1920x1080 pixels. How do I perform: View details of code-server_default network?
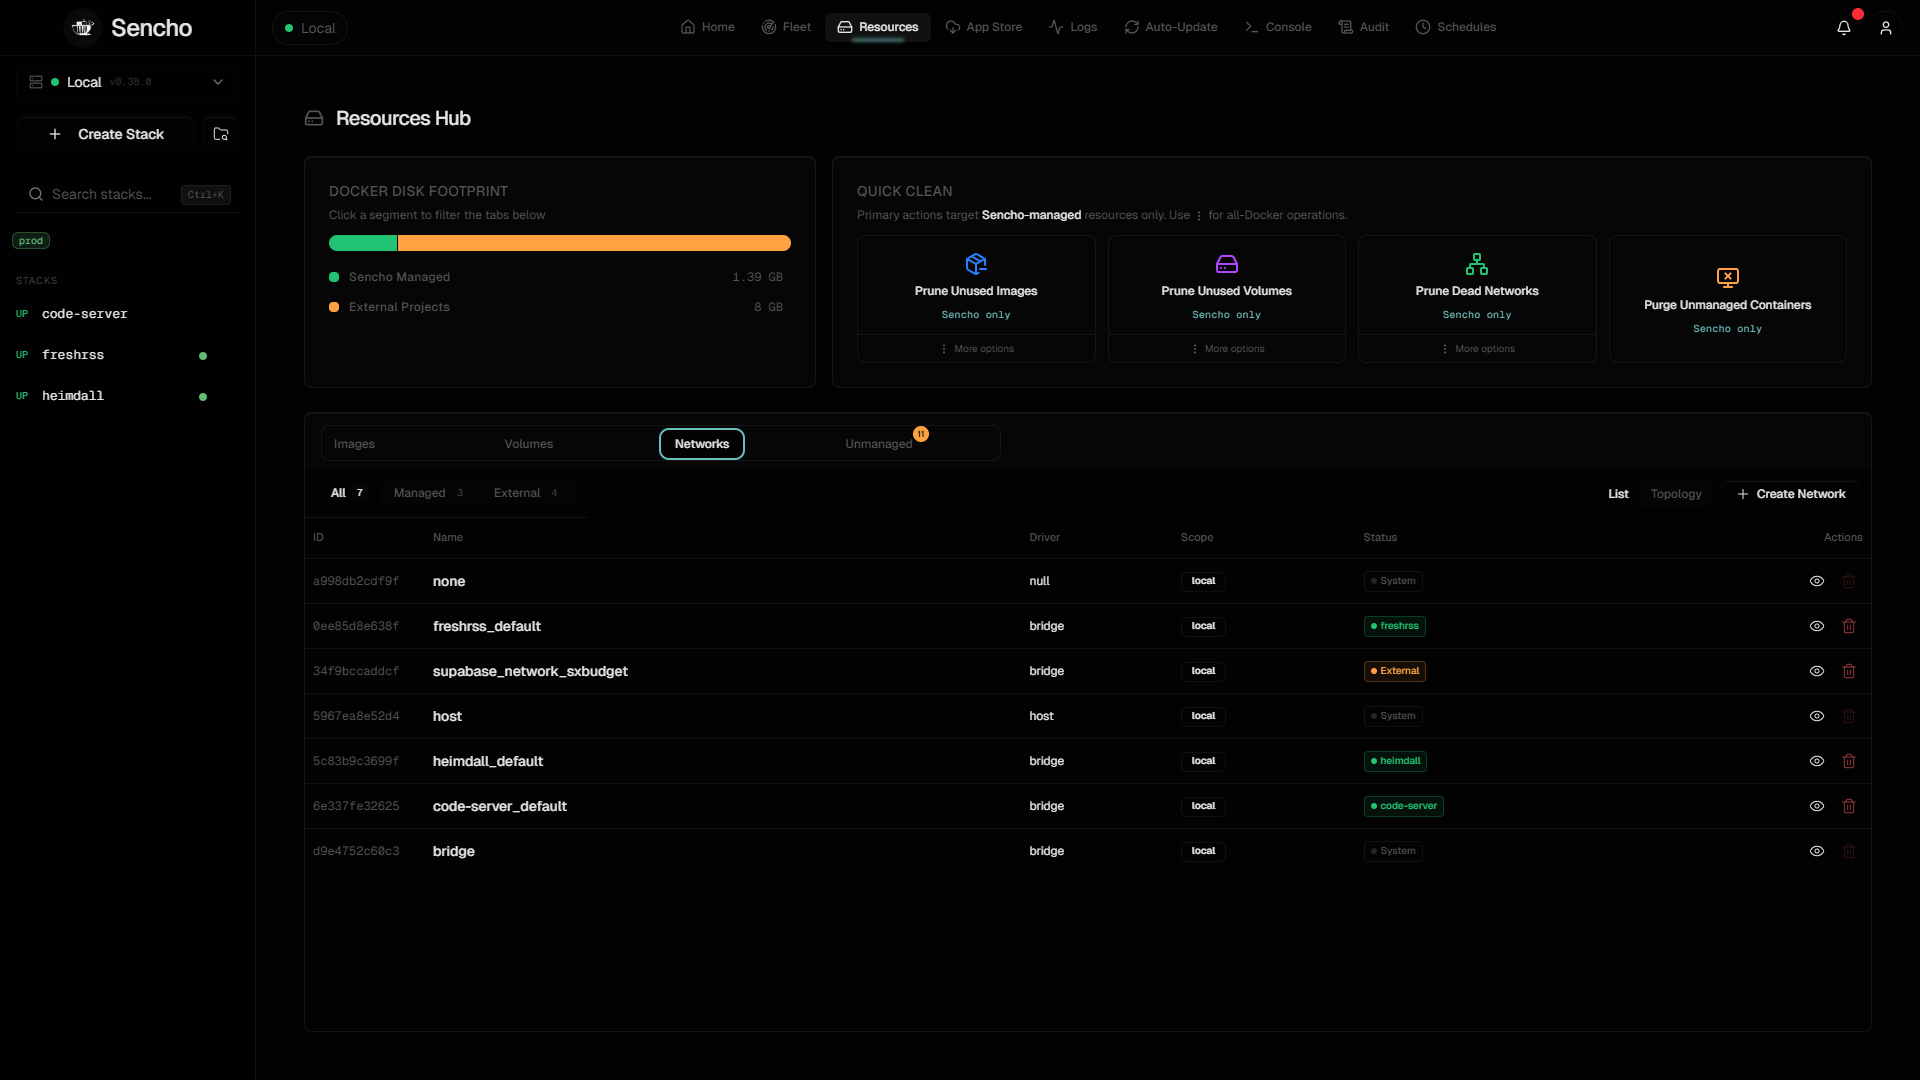[1817, 806]
